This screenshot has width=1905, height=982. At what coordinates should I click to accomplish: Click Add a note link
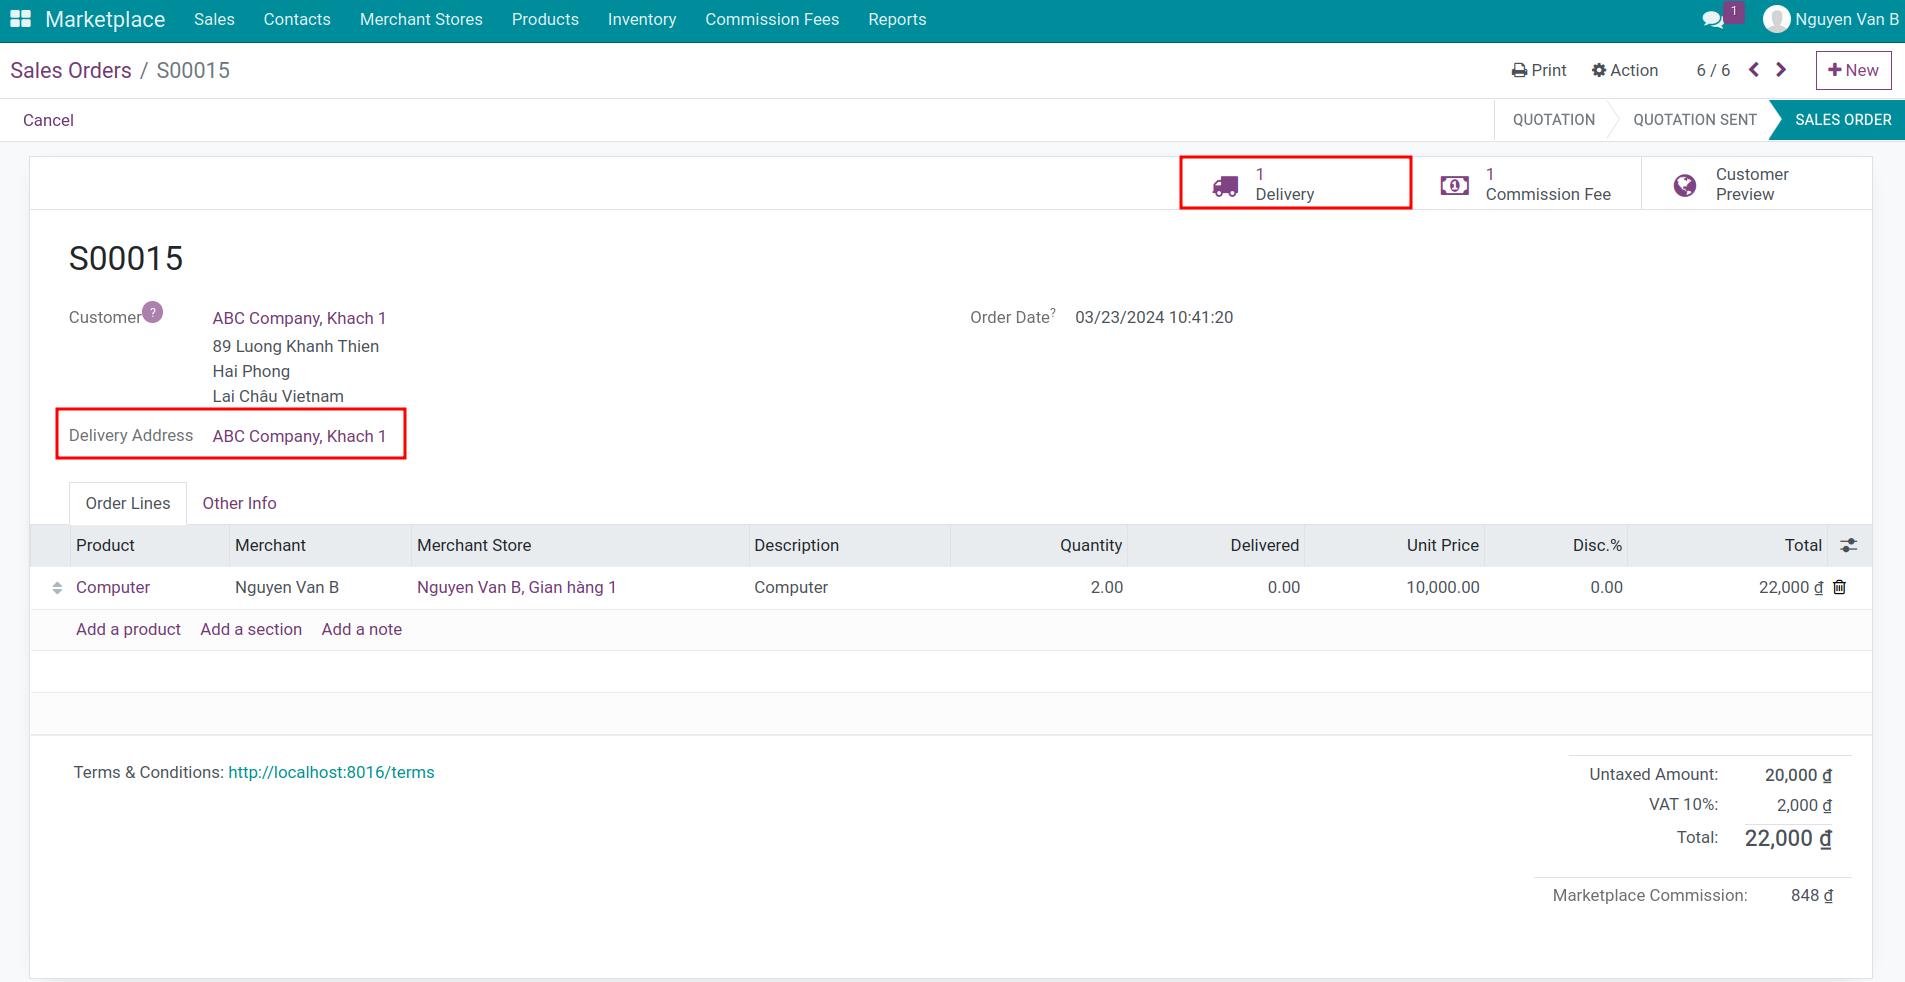pos(361,629)
